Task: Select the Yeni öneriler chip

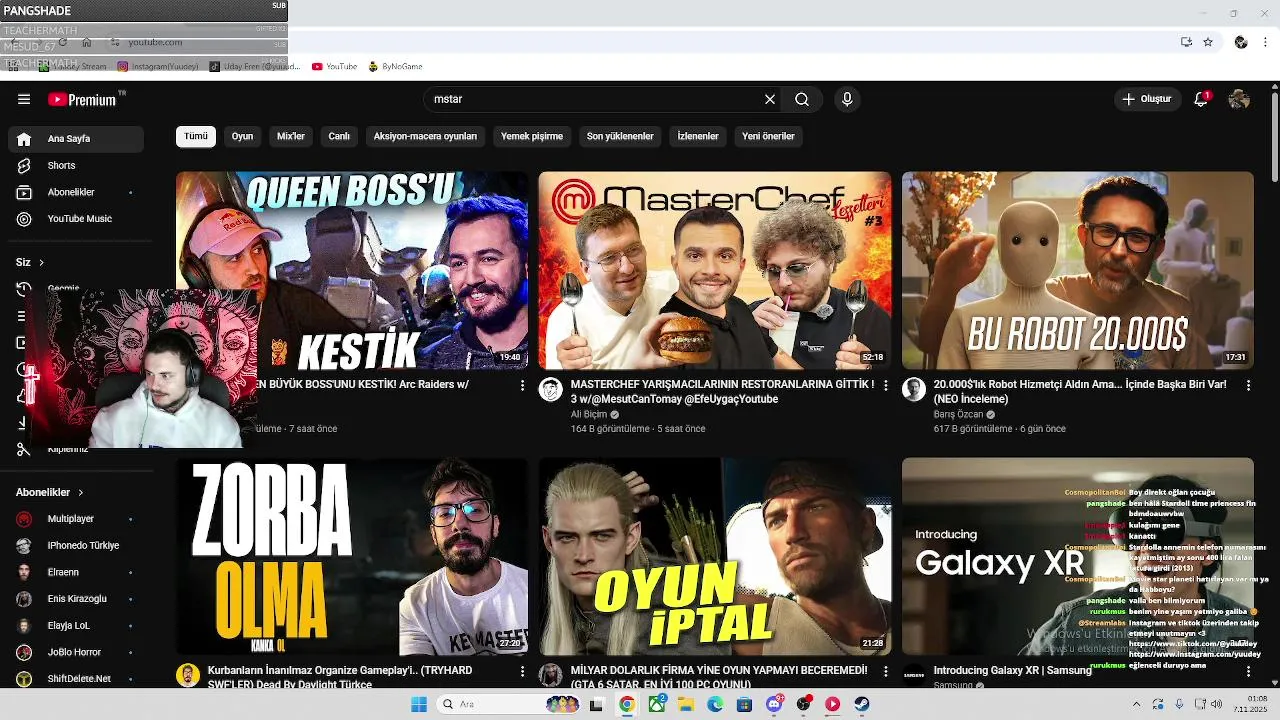Action: pos(768,136)
